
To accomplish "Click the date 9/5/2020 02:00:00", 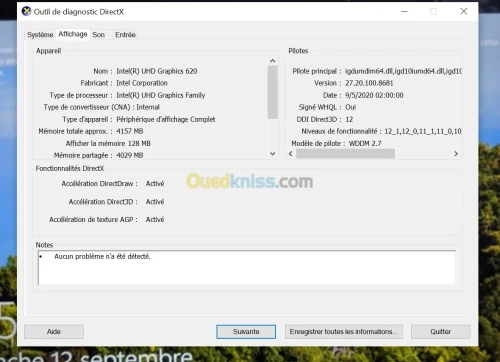I will pyautogui.click(x=374, y=95).
